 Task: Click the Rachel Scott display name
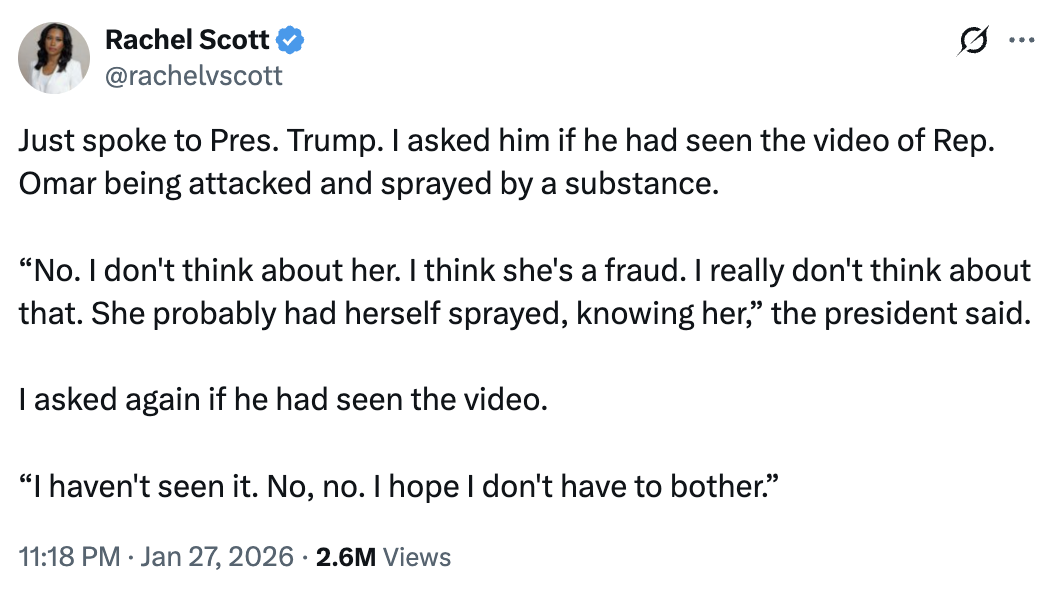point(187,40)
